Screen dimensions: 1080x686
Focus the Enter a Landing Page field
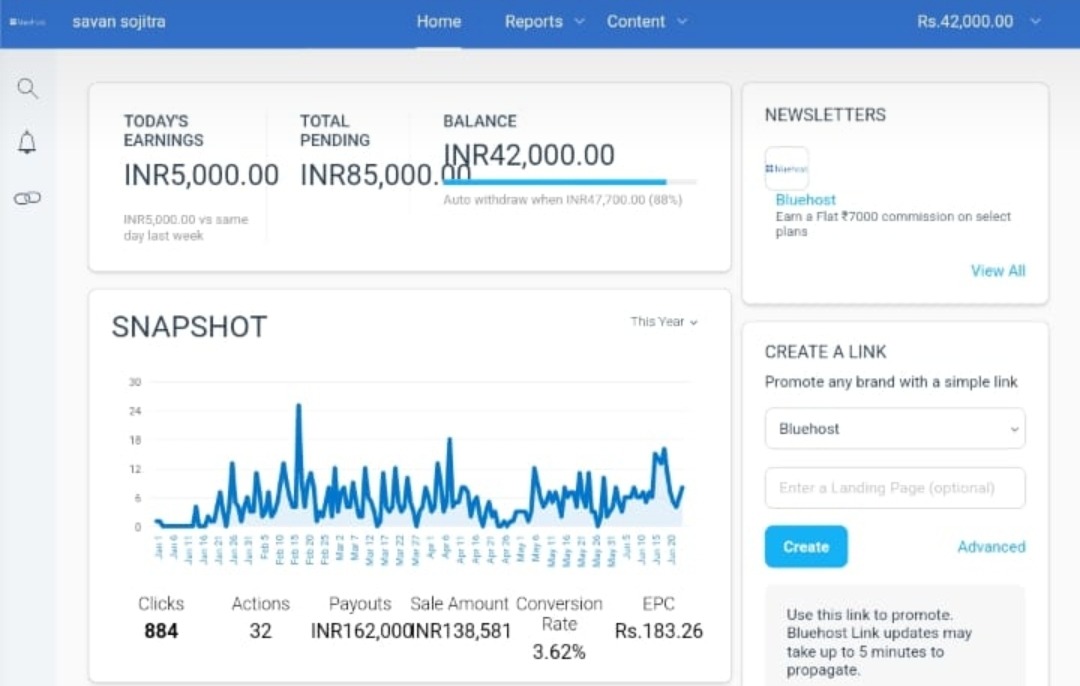click(894, 488)
